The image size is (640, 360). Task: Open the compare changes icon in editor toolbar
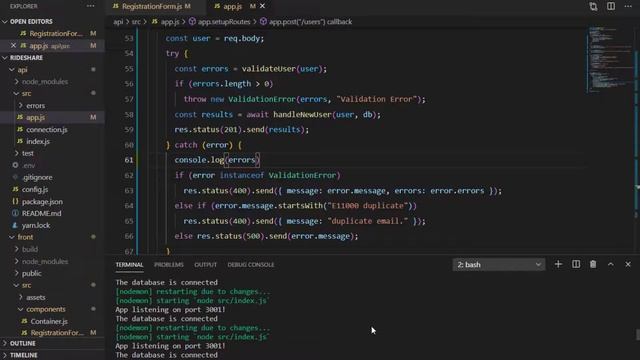pos(593,7)
